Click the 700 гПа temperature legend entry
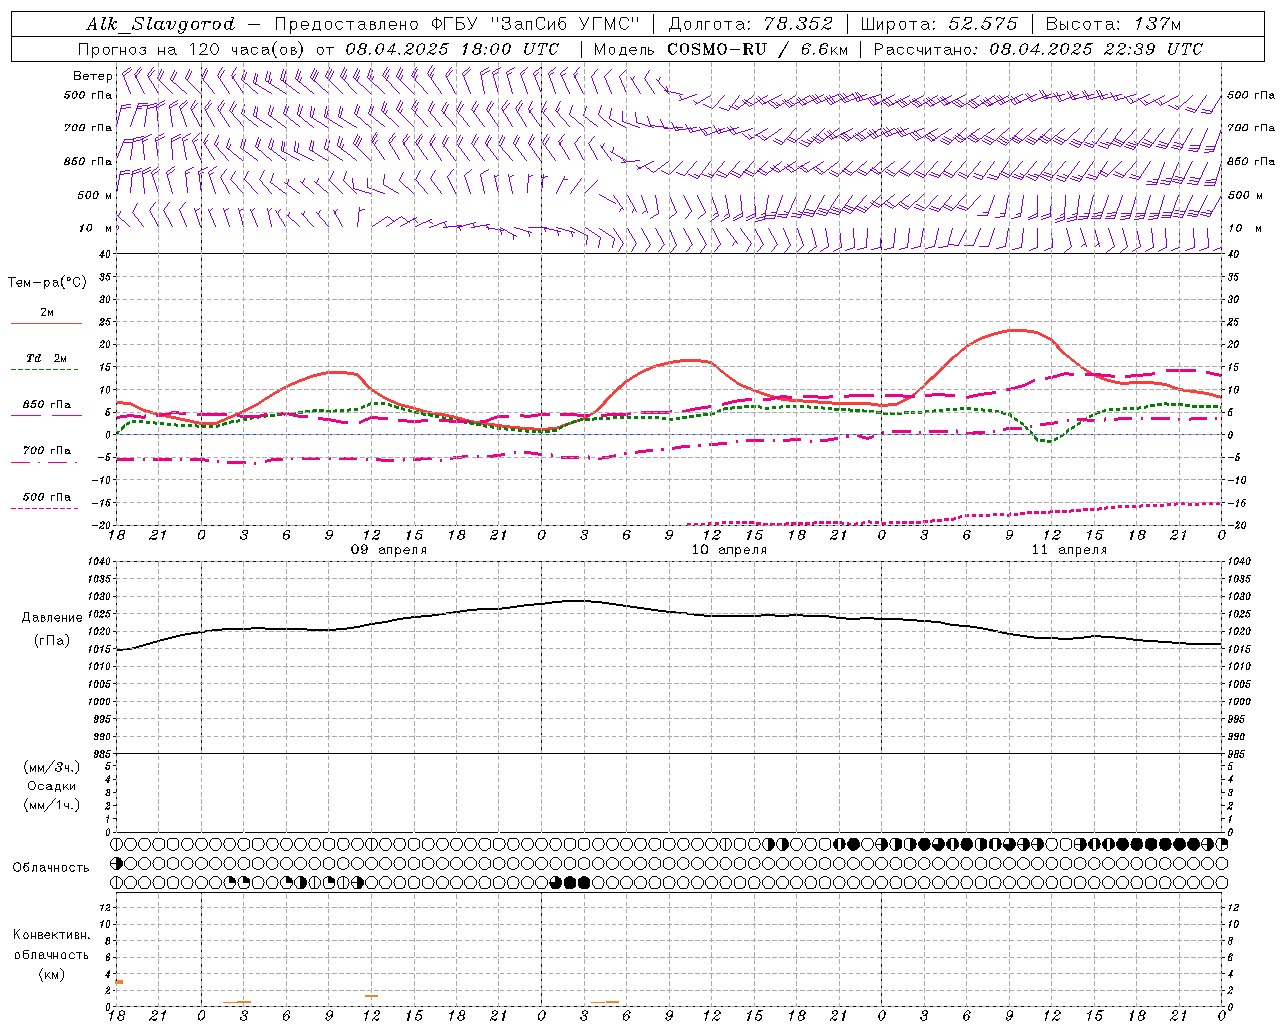Image resolution: width=1280 pixels, height=1024 pixels. [x=47, y=450]
